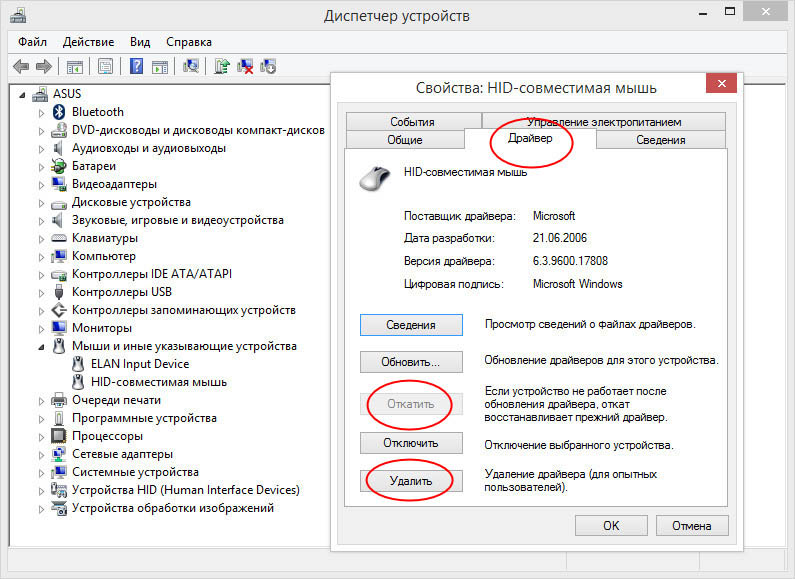Confirm with the OK button

pyautogui.click(x=611, y=526)
